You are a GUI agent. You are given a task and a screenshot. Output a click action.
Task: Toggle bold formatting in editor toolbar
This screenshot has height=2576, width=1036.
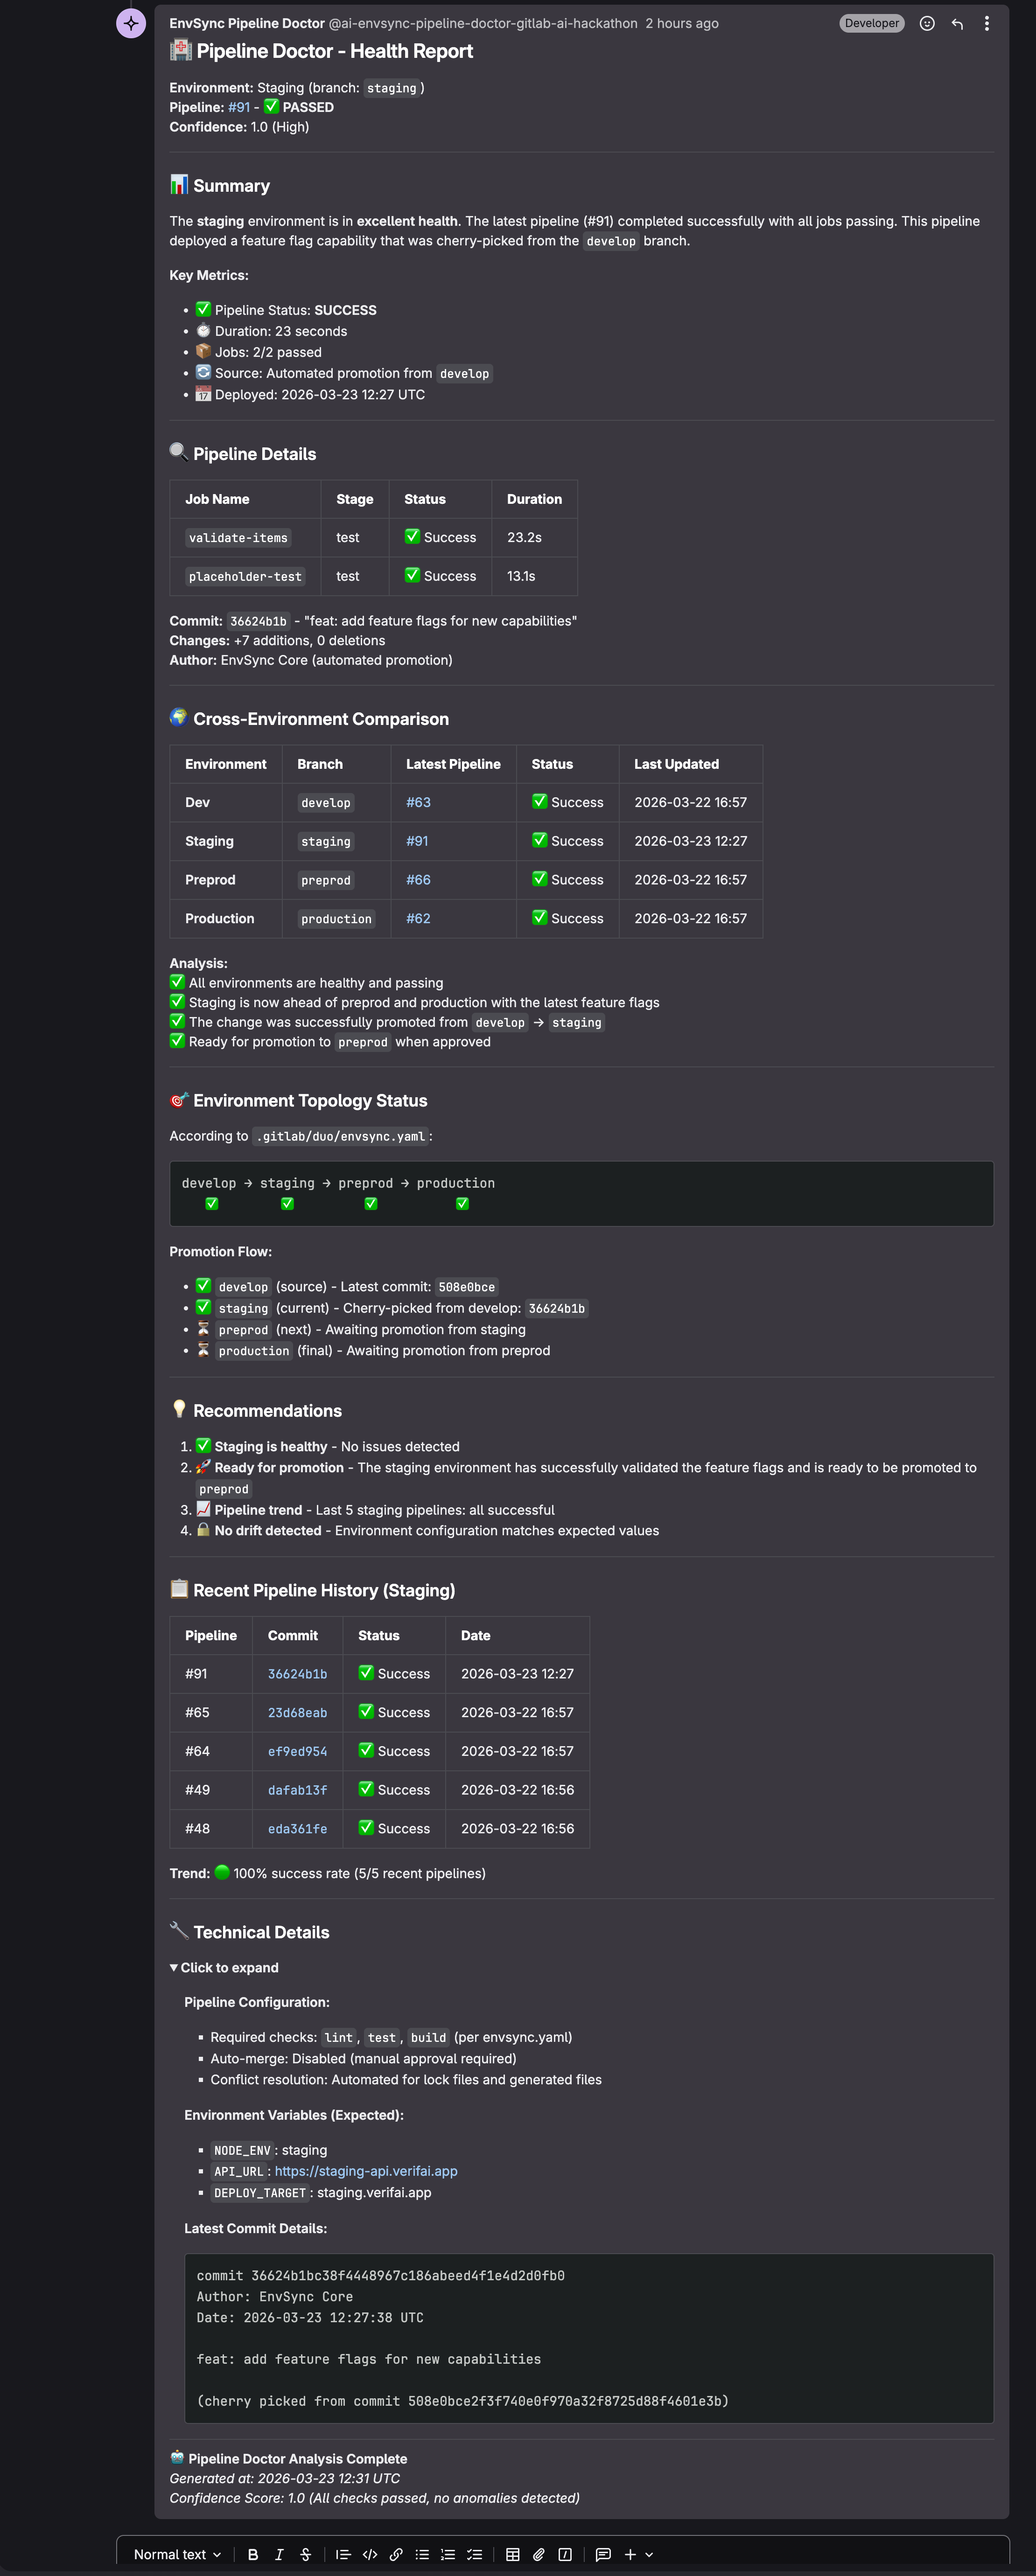pos(253,2554)
